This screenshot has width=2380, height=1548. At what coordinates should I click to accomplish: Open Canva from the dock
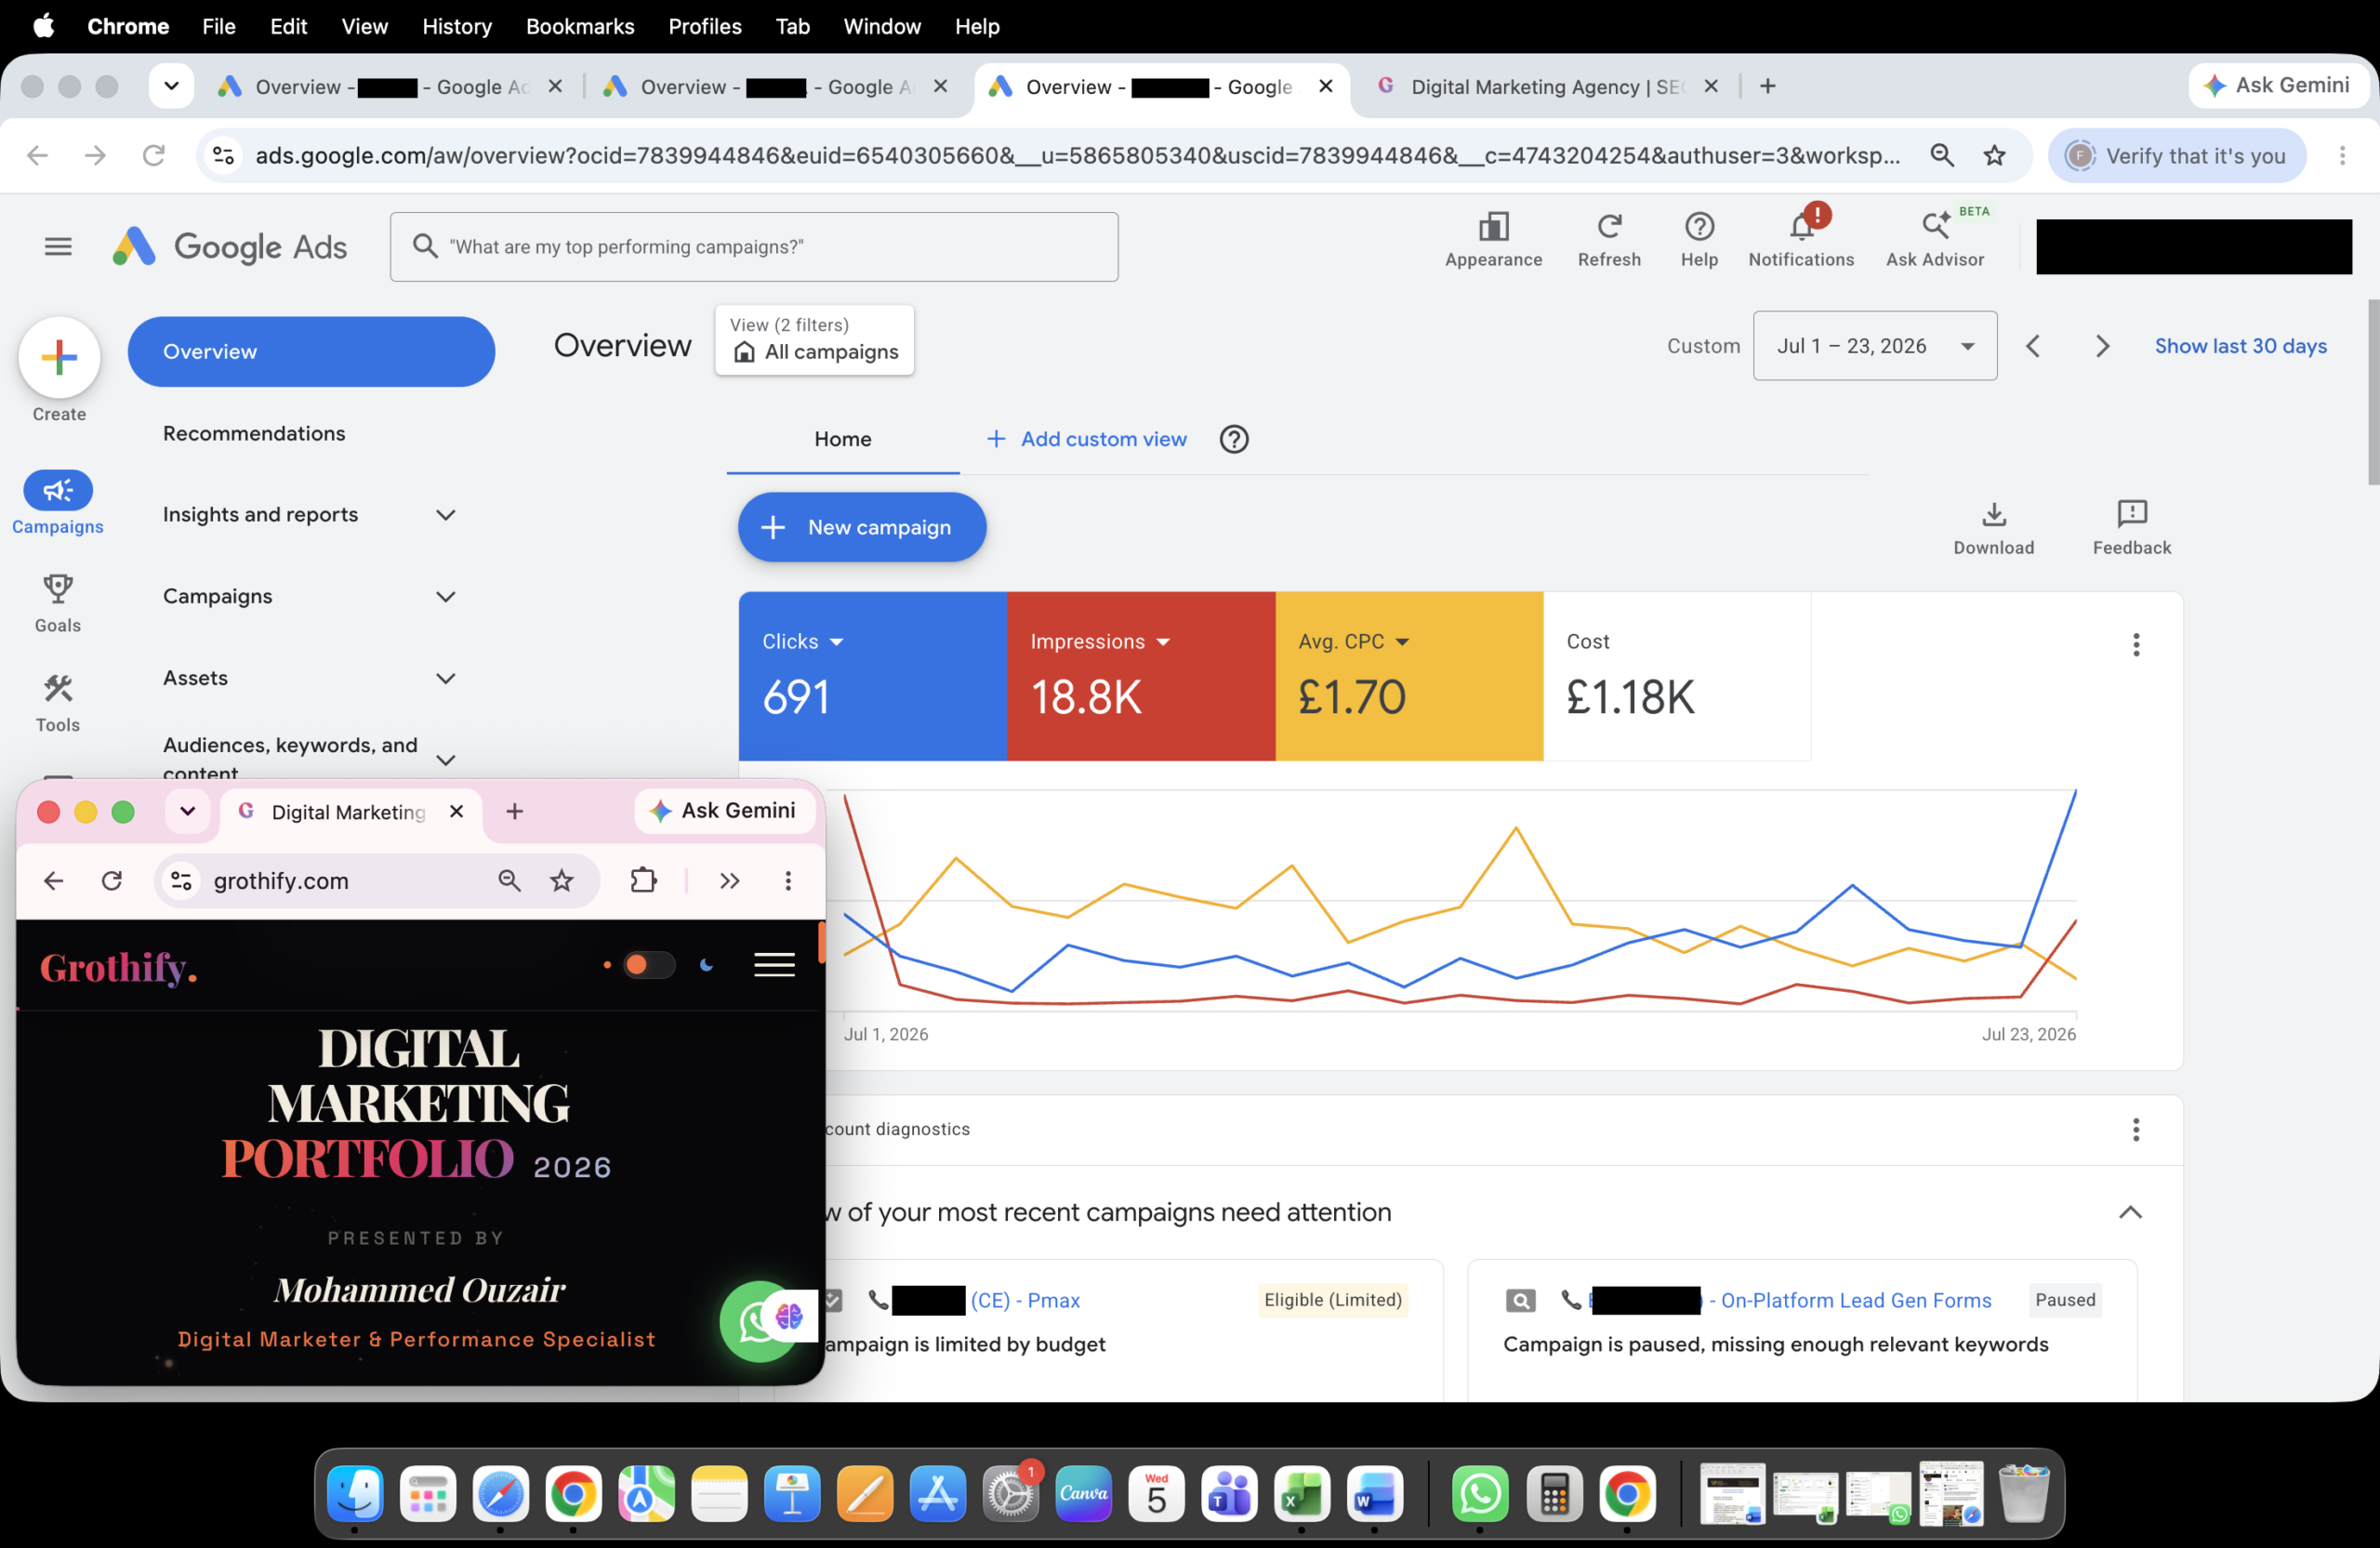pyautogui.click(x=1083, y=1494)
